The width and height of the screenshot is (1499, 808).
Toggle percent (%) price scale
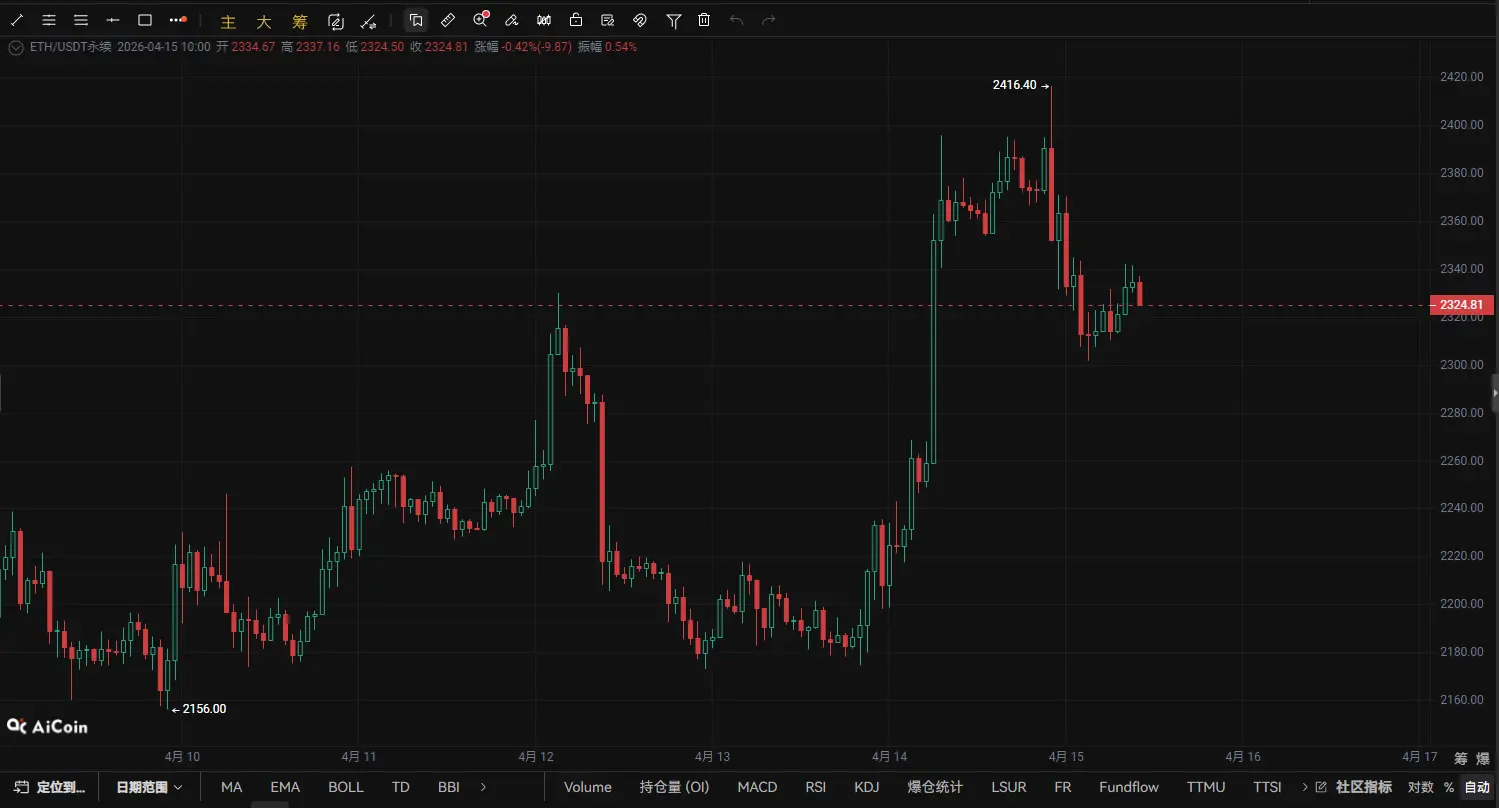tap(1448, 787)
